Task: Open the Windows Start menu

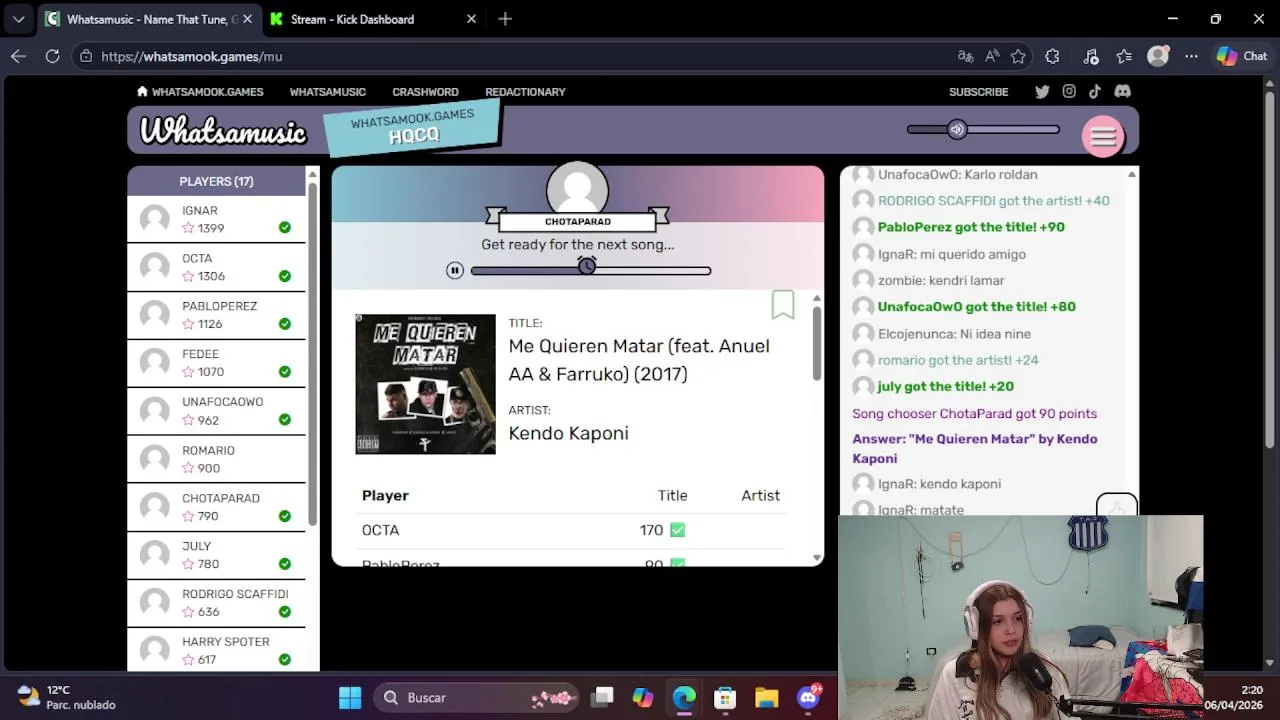Action: [x=350, y=697]
